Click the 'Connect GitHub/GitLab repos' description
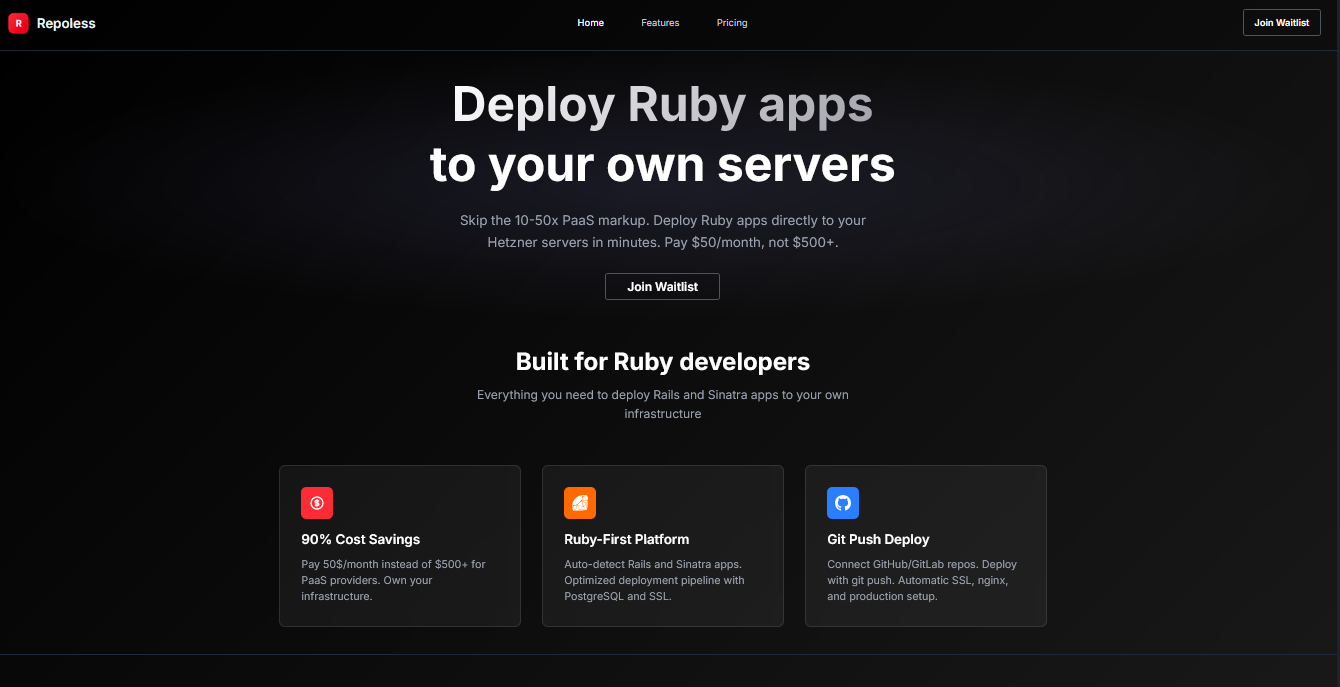The image size is (1340, 687). (922, 580)
